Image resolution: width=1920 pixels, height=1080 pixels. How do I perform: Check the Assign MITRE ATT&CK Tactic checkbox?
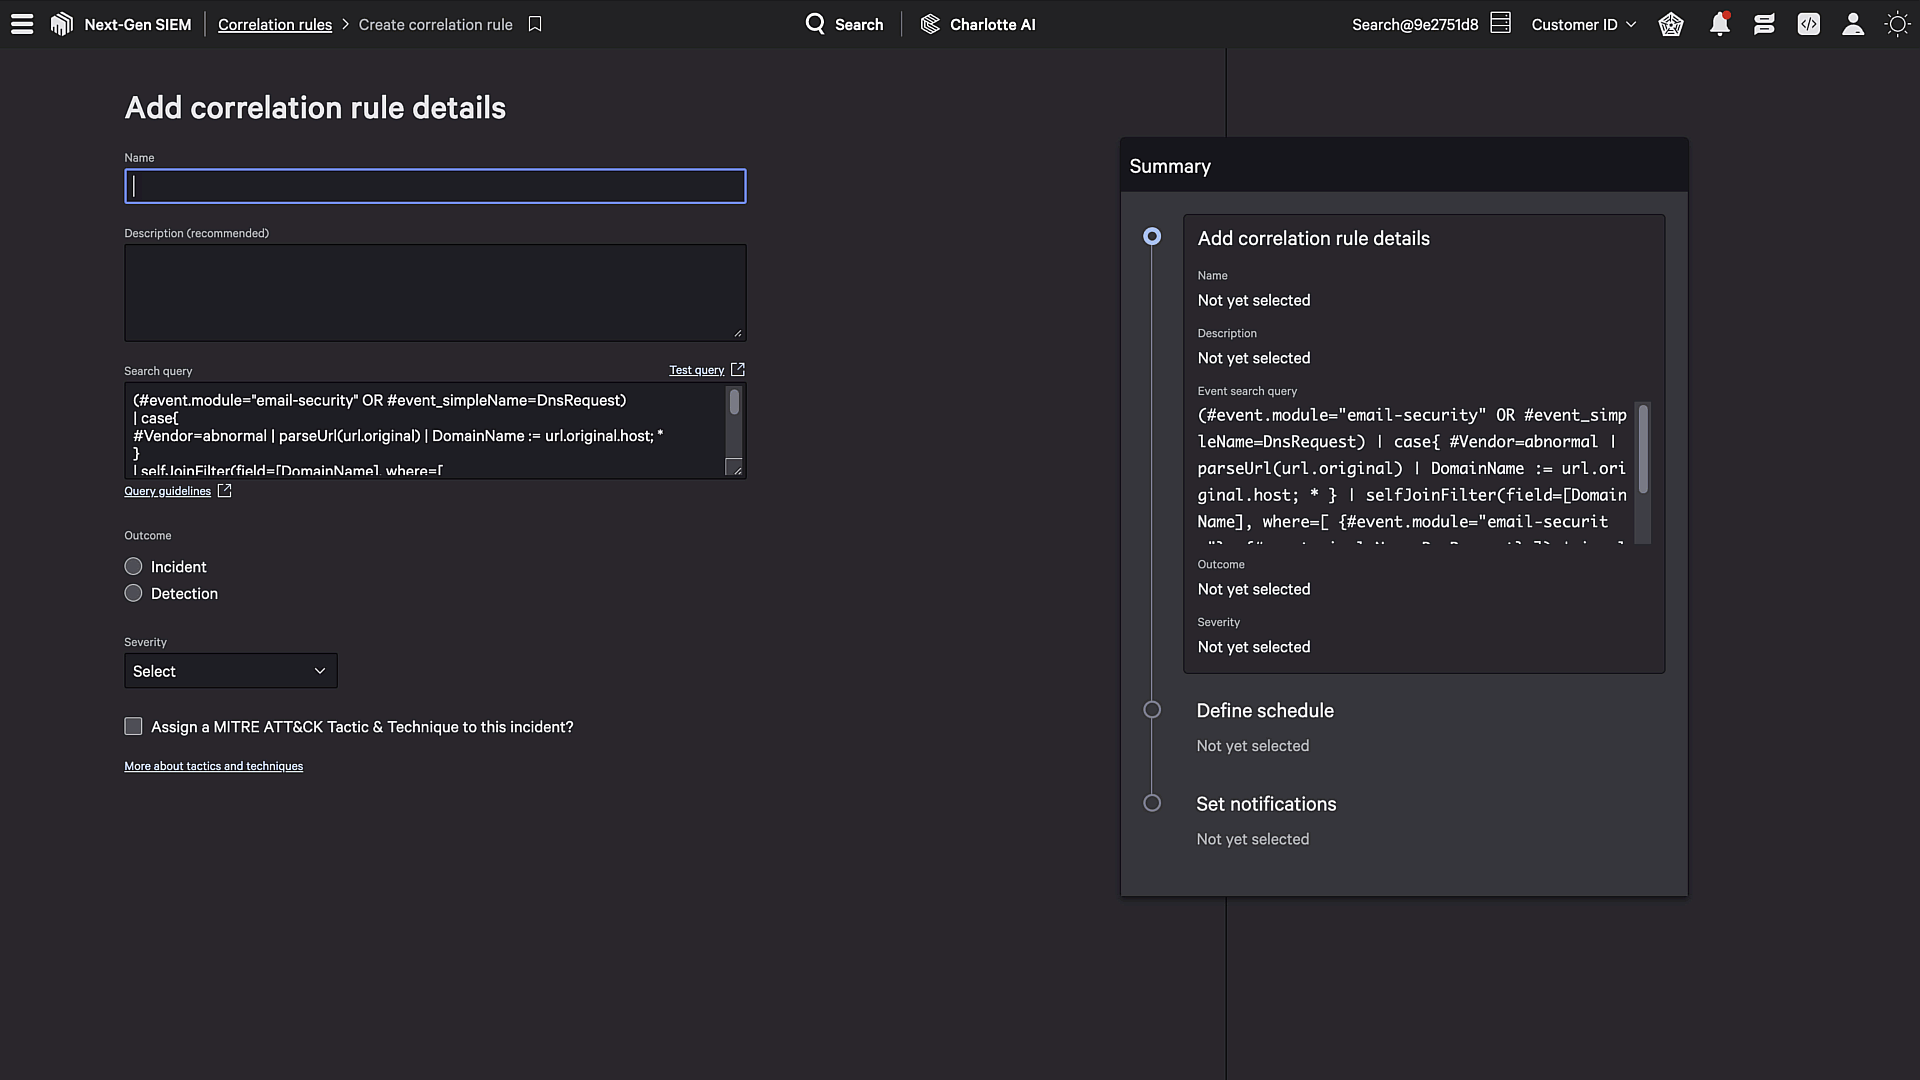tap(133, 726)
